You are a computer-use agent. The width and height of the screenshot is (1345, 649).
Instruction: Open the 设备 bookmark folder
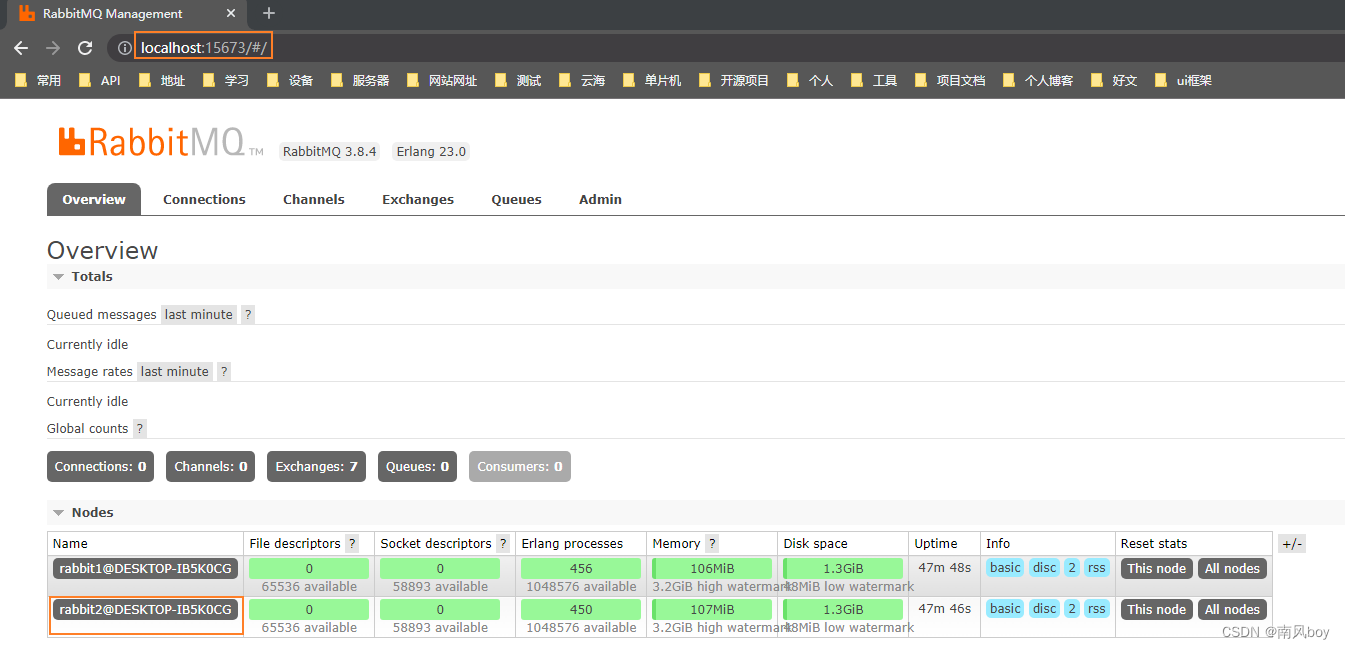coord(290,80)
